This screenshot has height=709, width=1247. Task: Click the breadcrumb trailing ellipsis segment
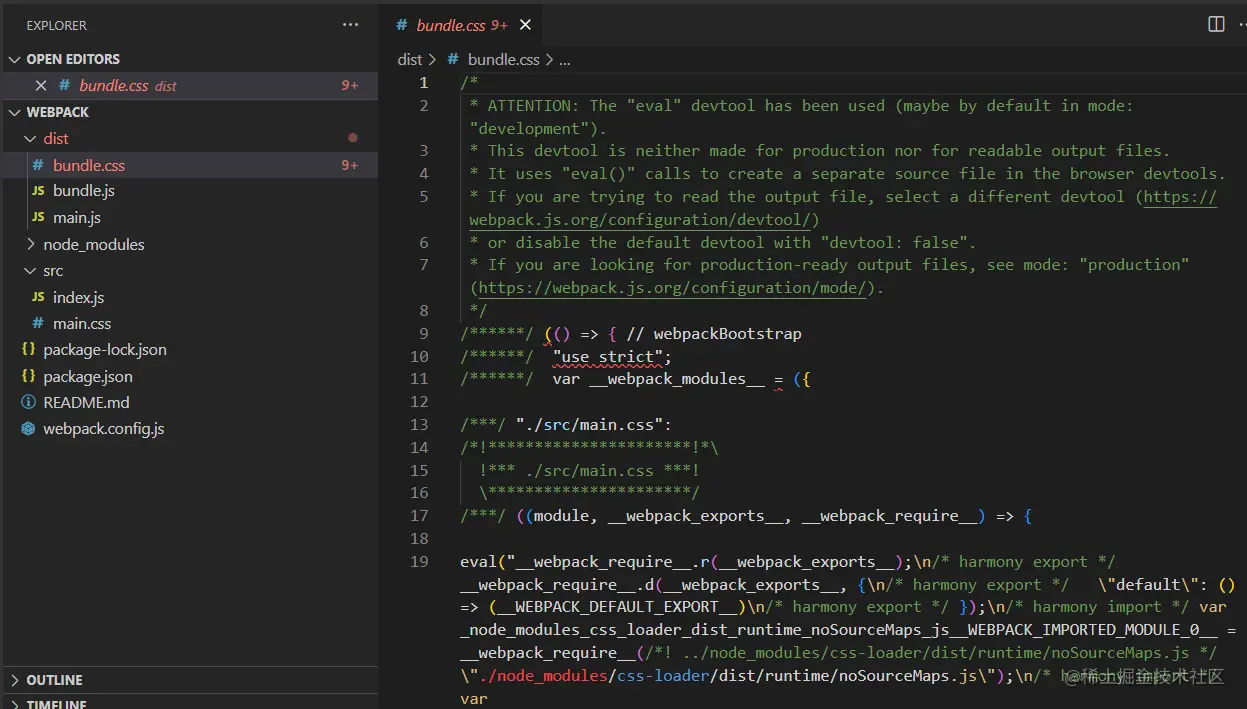click(564, 60)
